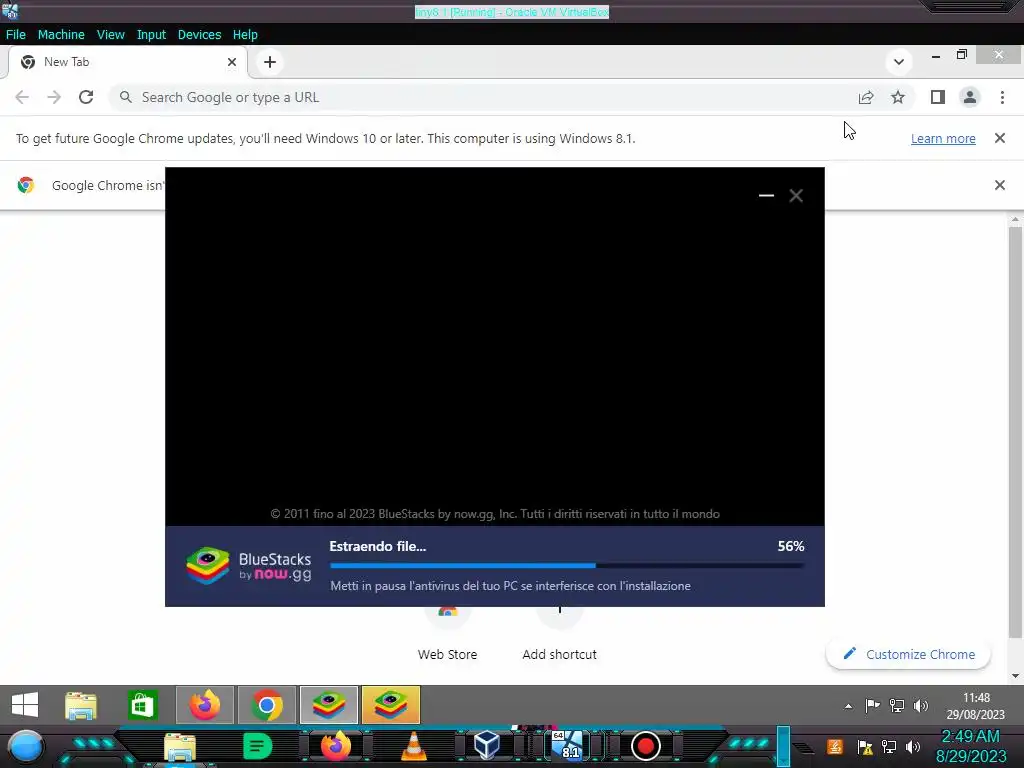Switch to Windows 8.1 VM taskbar icon
This screenshot has width=1024, height=768.
[x=567, y=746]
